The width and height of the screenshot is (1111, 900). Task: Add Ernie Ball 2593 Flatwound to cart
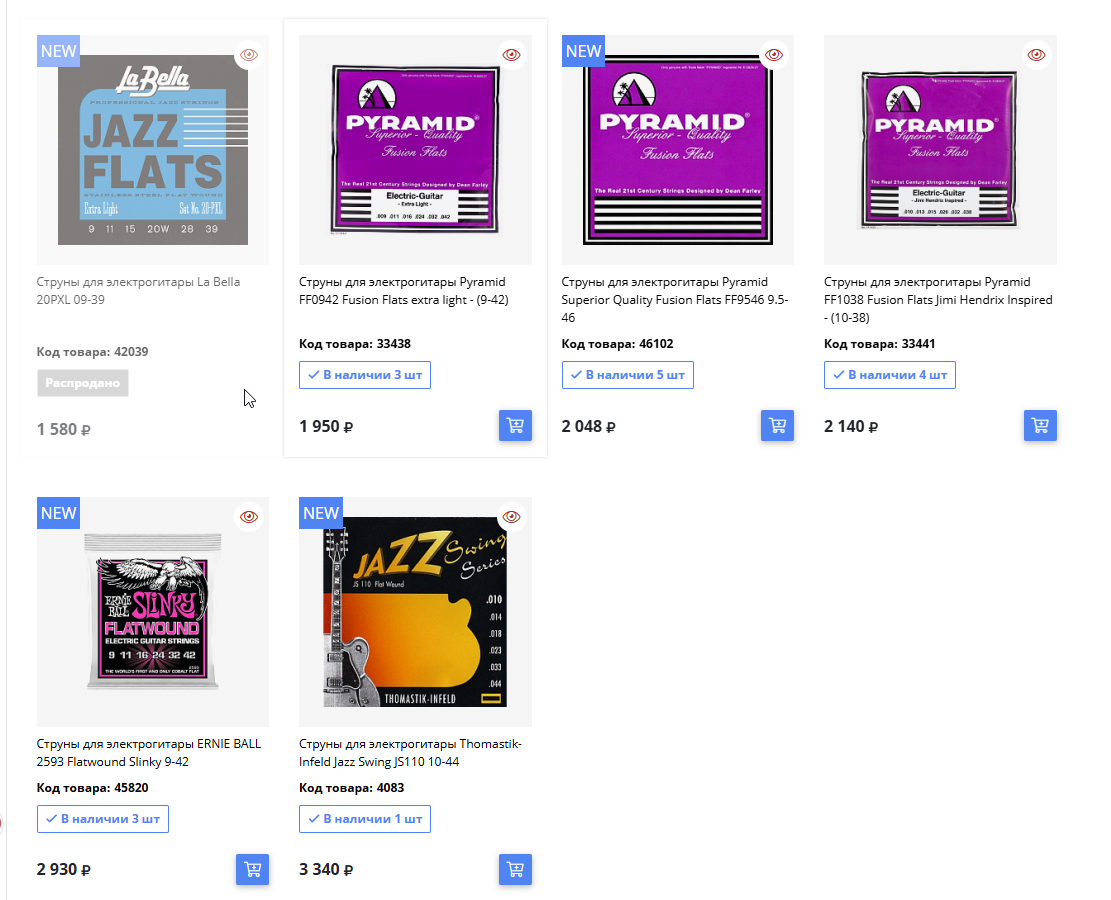click(x=252, y=870)
